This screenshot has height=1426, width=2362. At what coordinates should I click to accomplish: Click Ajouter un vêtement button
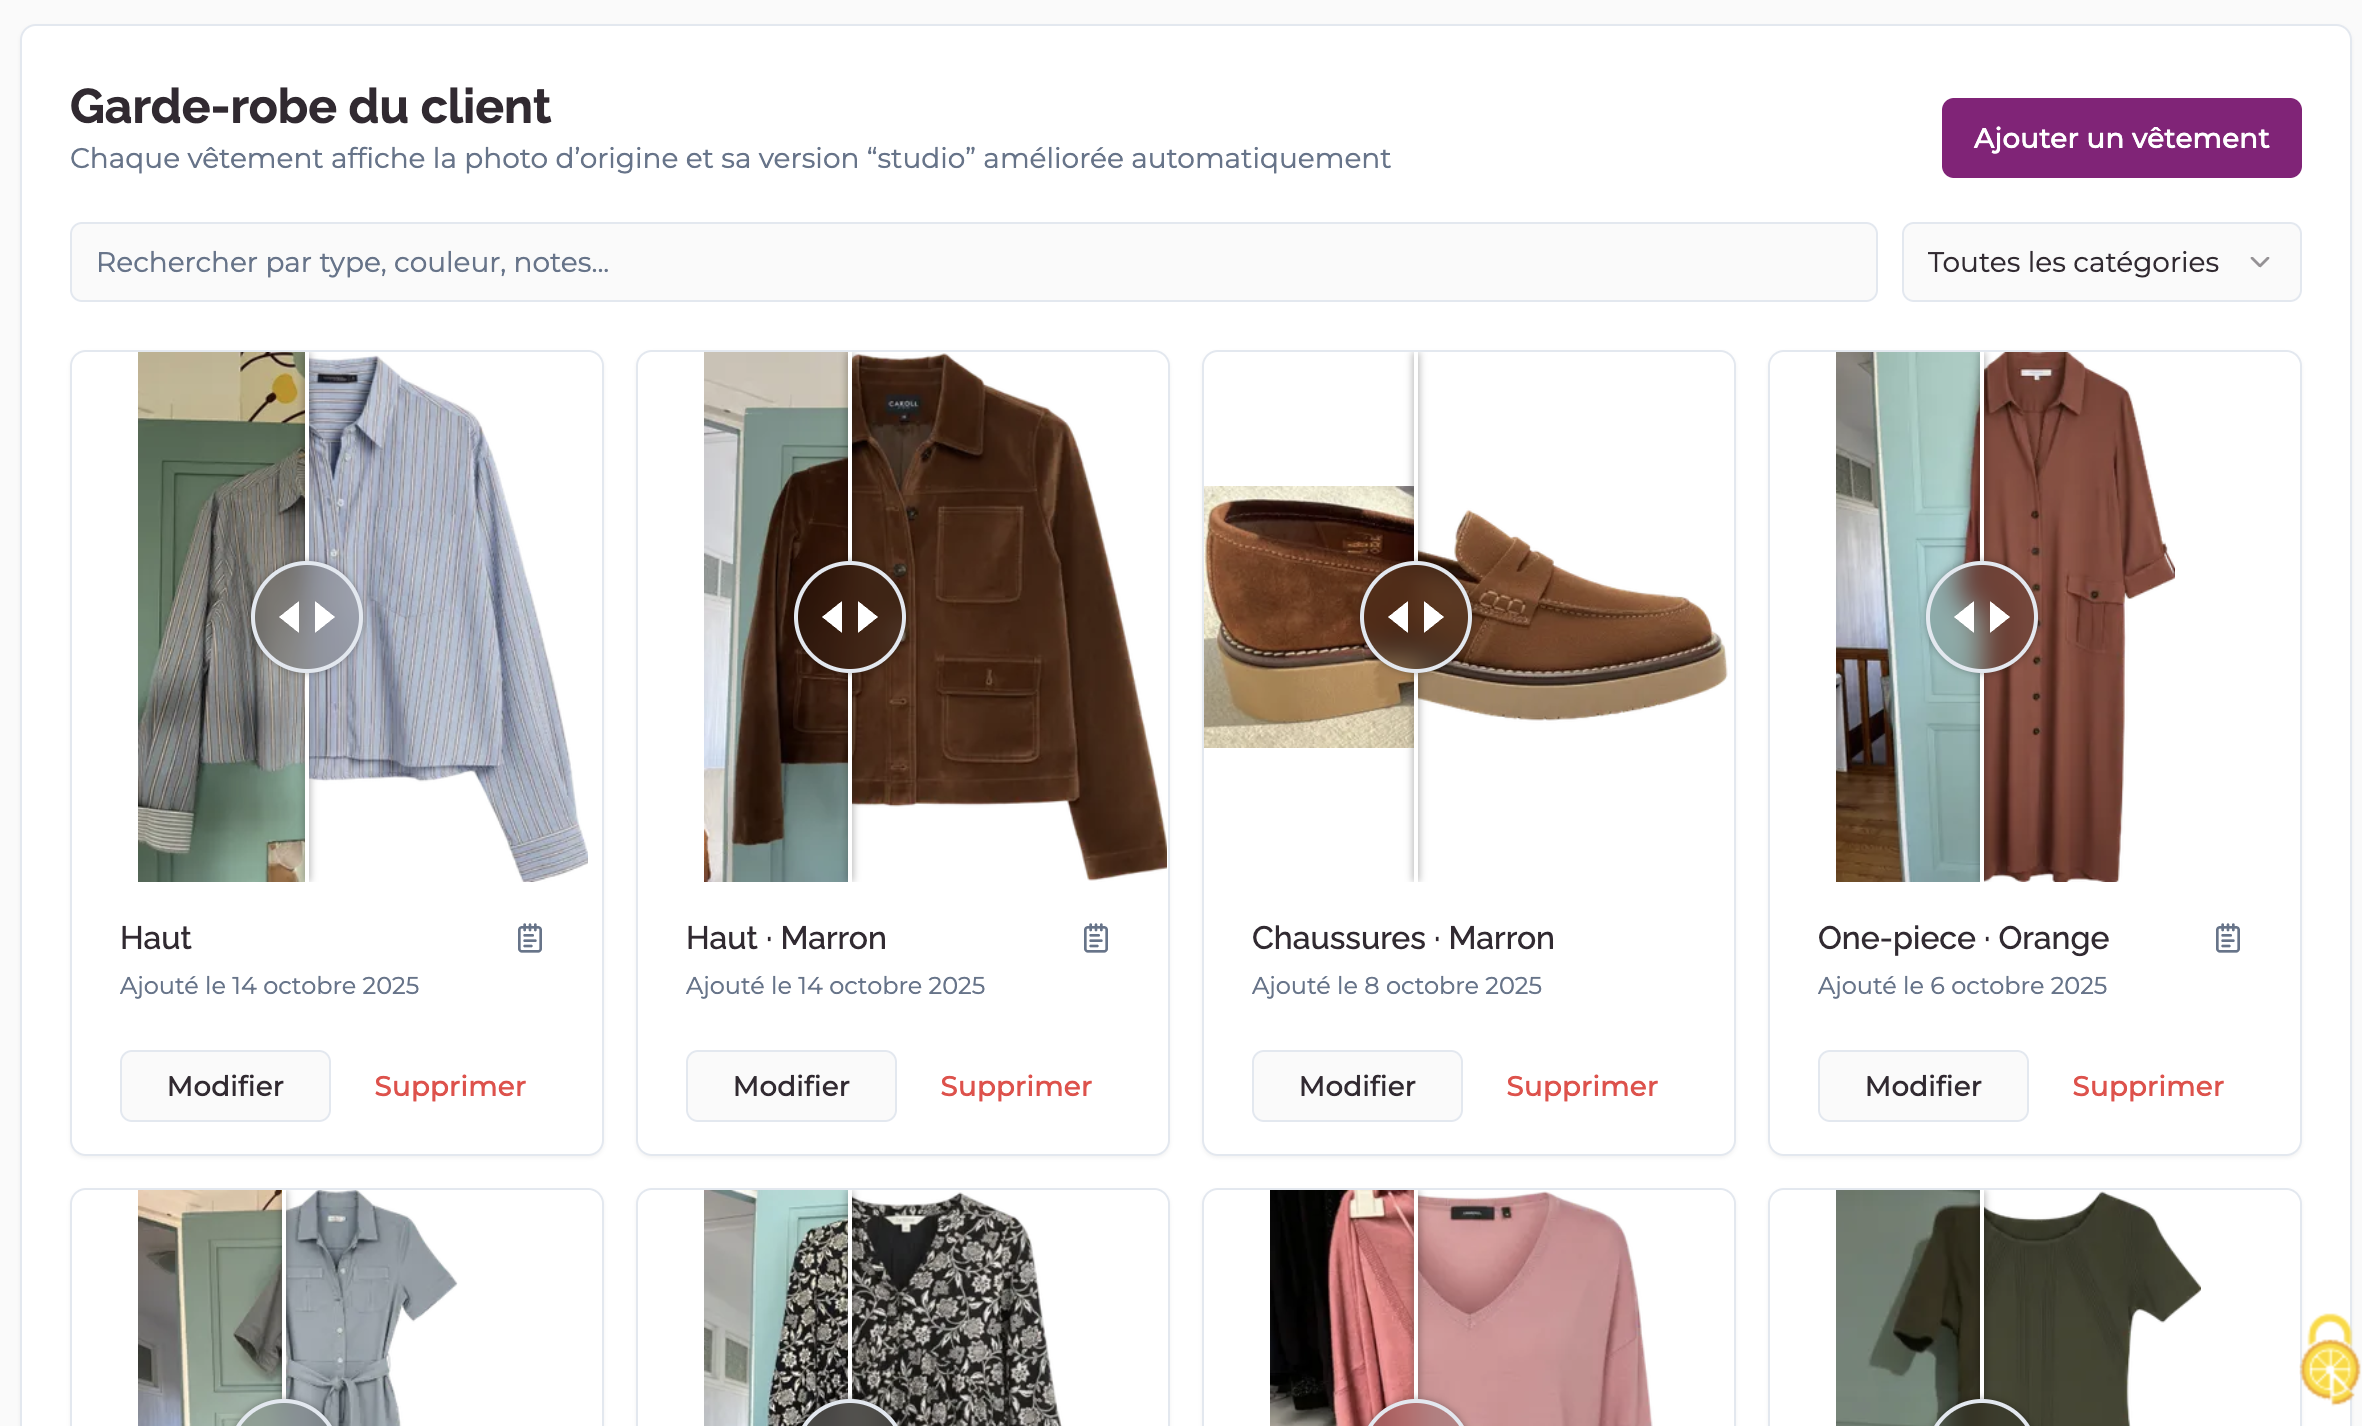(x=2121, y=138)
